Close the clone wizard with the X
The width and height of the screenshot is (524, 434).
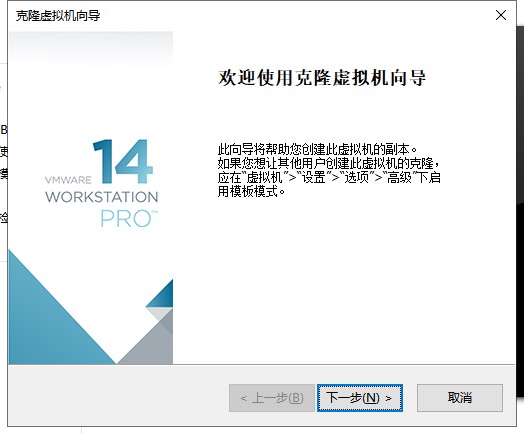[x=501, y=15]
